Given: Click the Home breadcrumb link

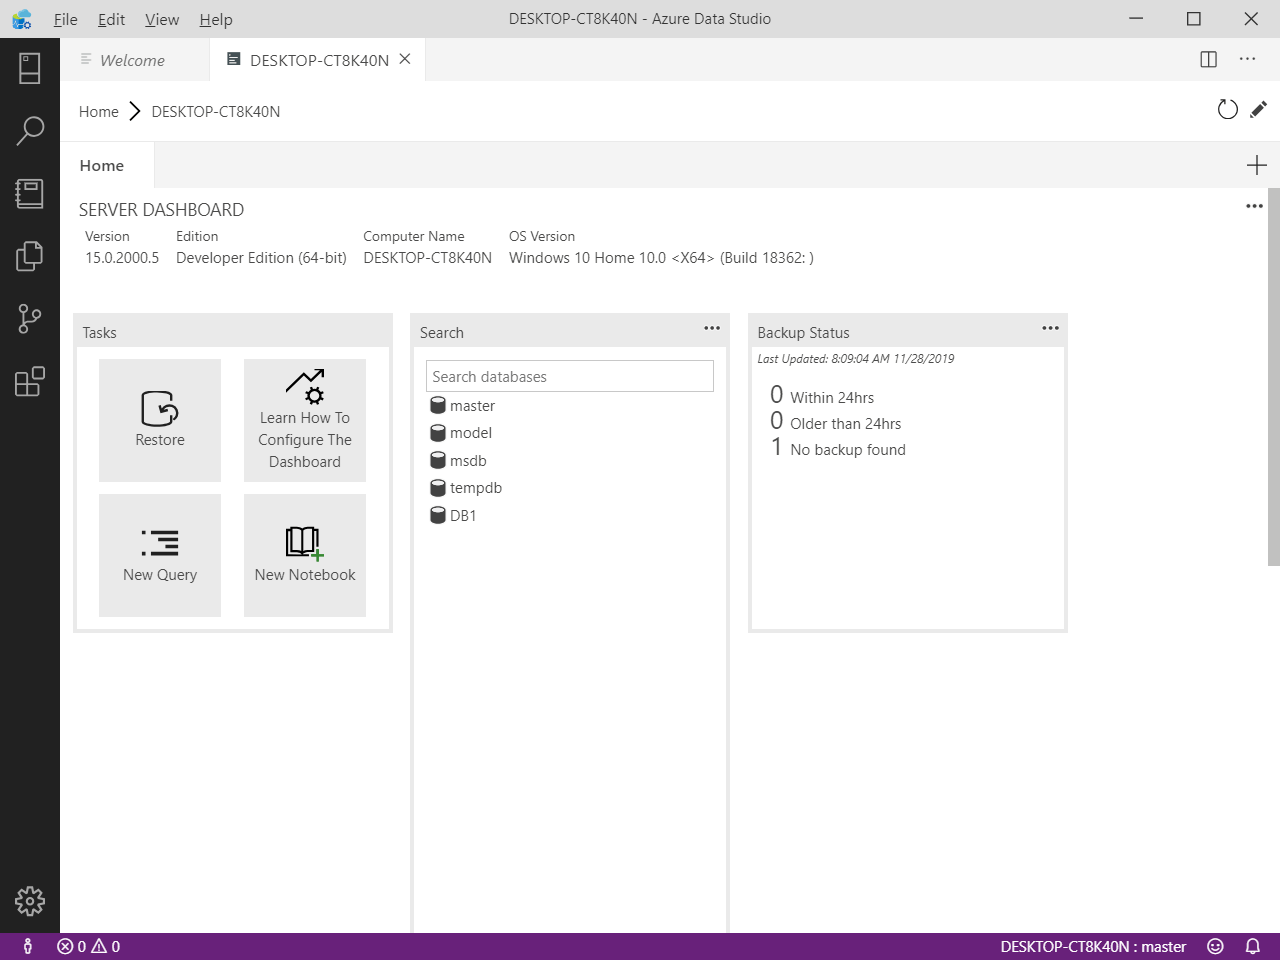Looking at the screenshot, I should [x=99, y=112].
